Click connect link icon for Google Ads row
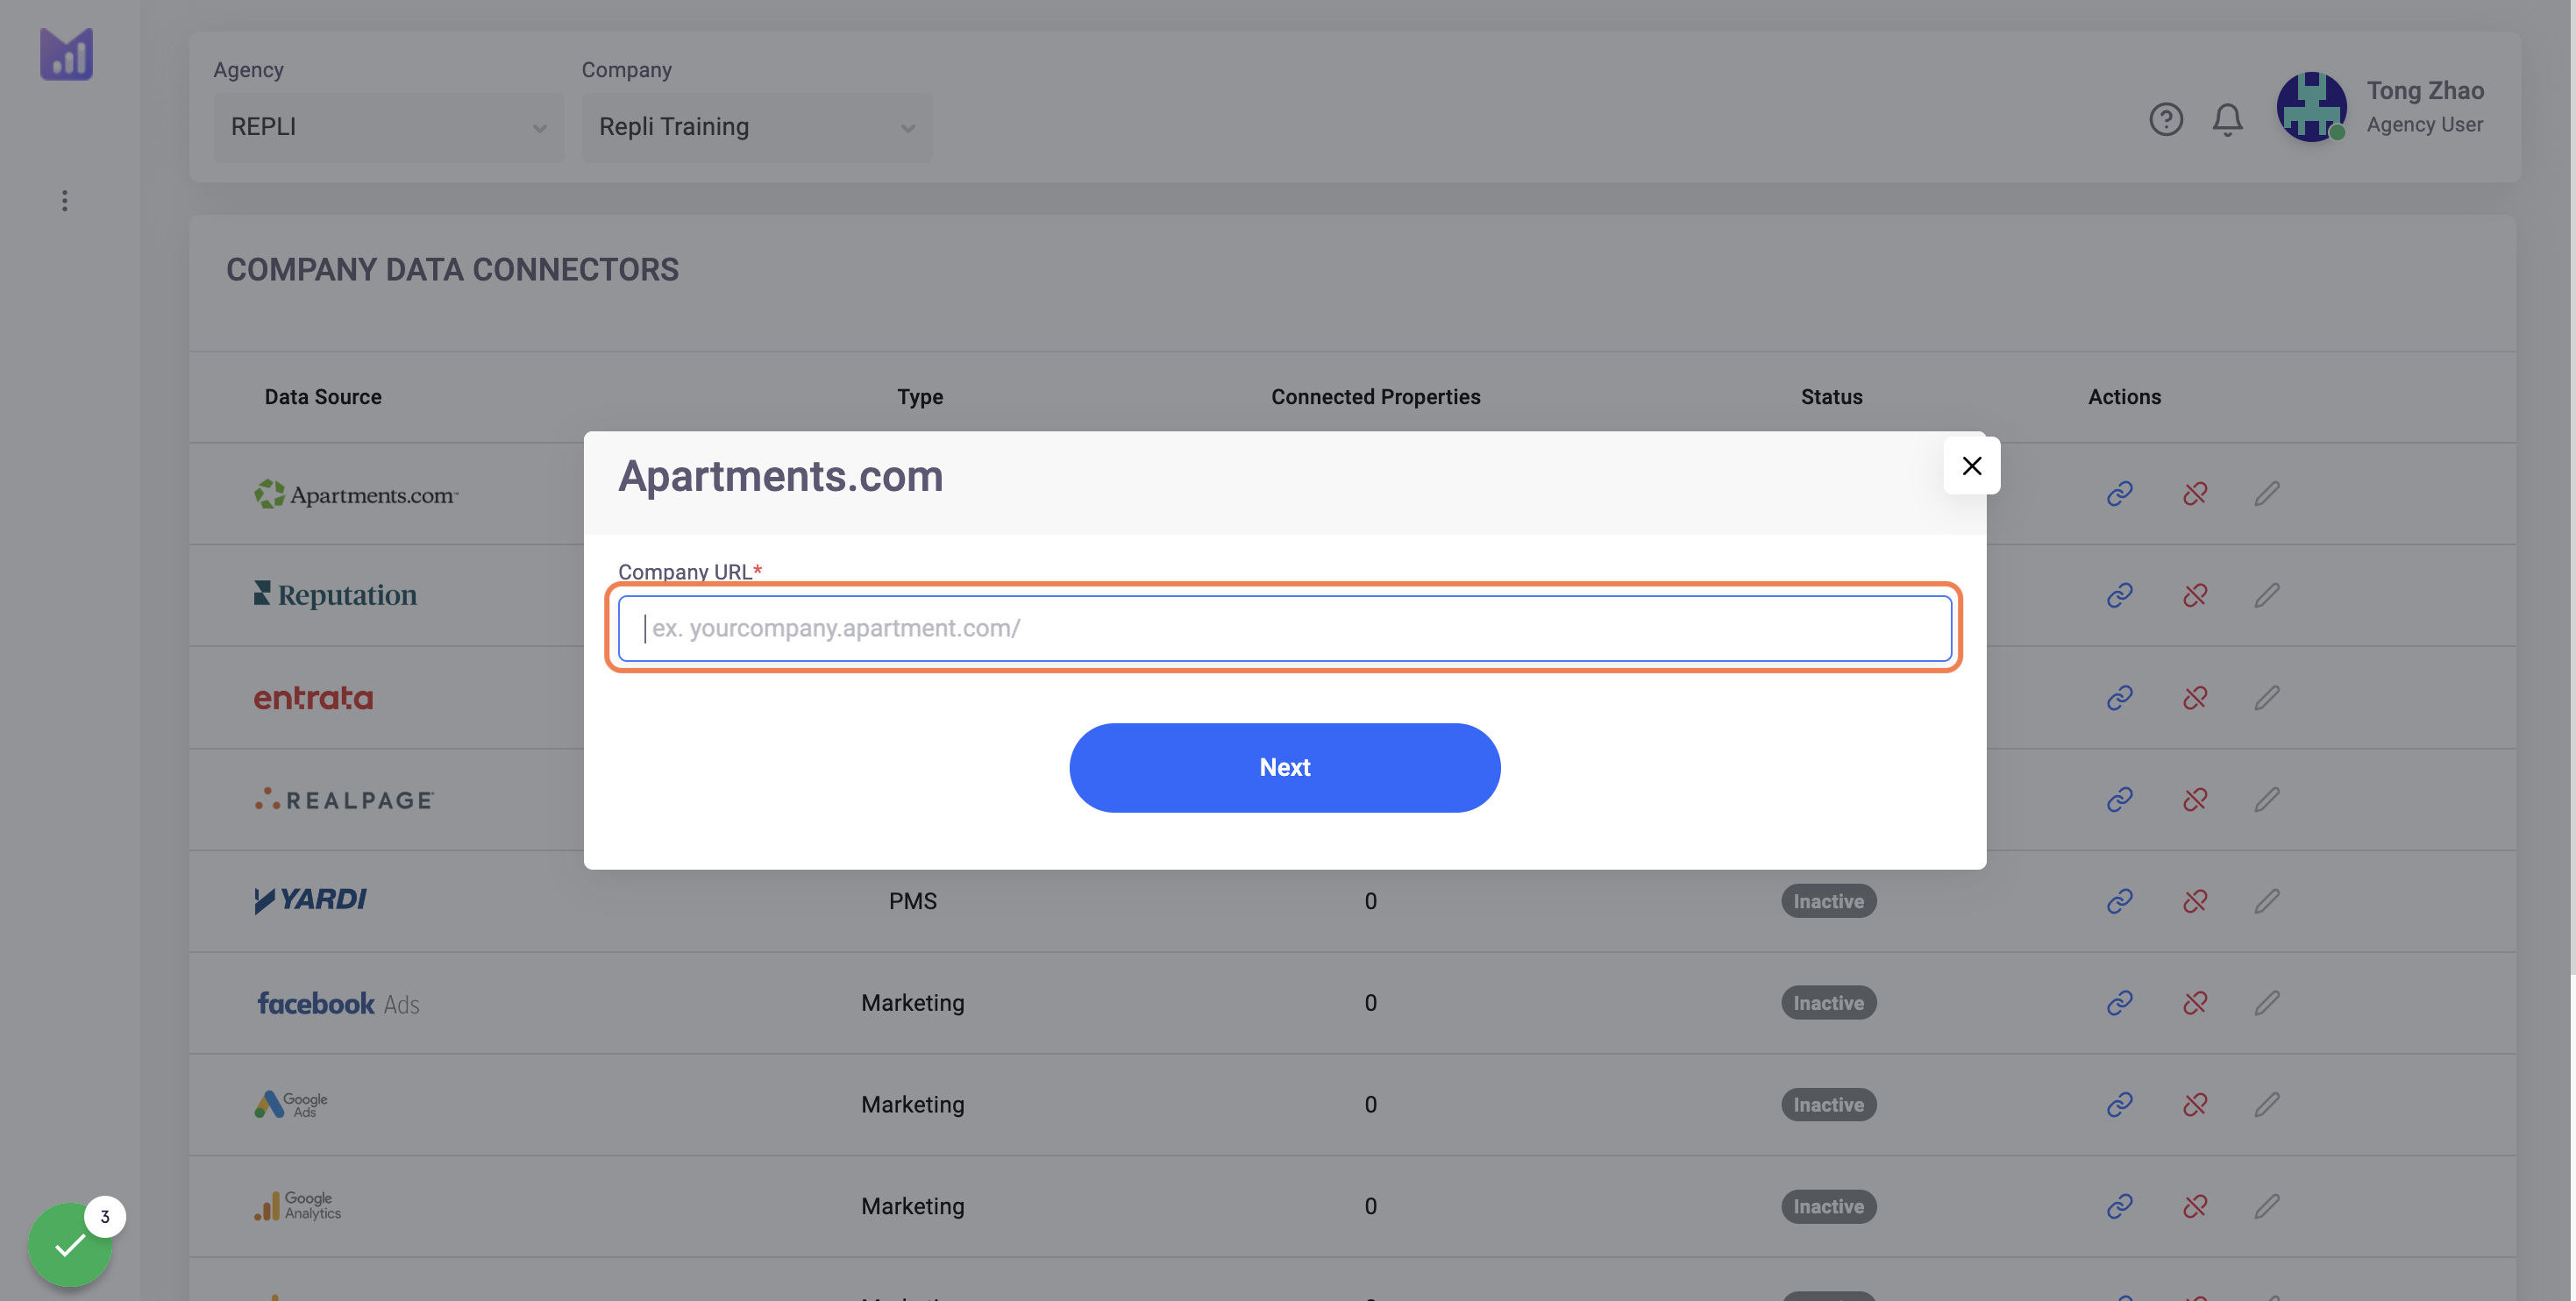The image size is (2576, 1301). coord(2119,1105)
